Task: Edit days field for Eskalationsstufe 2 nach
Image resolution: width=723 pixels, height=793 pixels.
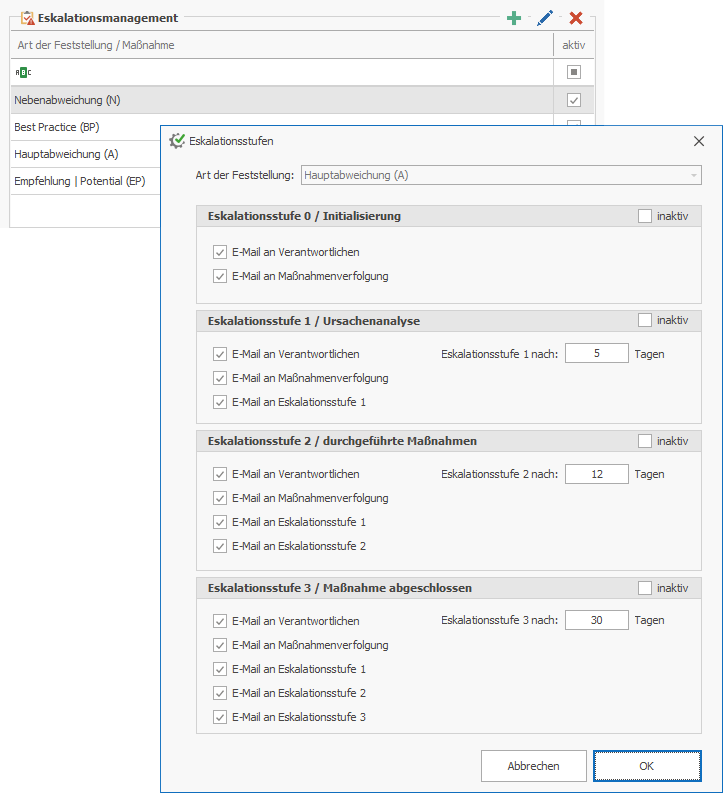Action: [597, 474]
